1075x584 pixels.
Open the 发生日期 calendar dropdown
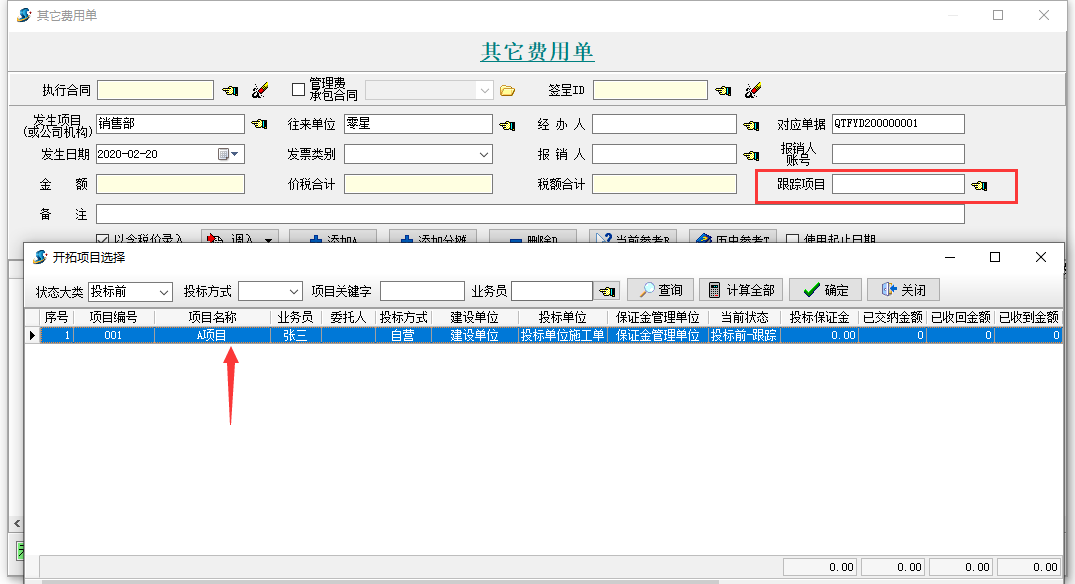(234, 154)
